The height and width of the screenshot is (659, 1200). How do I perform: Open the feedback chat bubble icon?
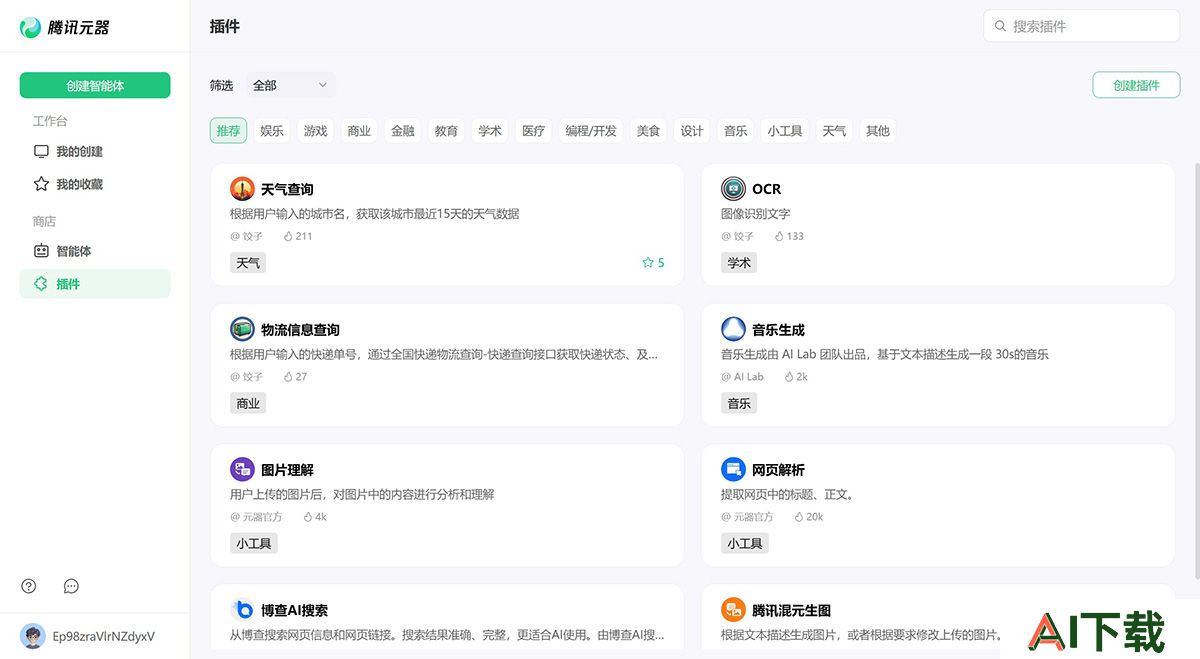71,586
